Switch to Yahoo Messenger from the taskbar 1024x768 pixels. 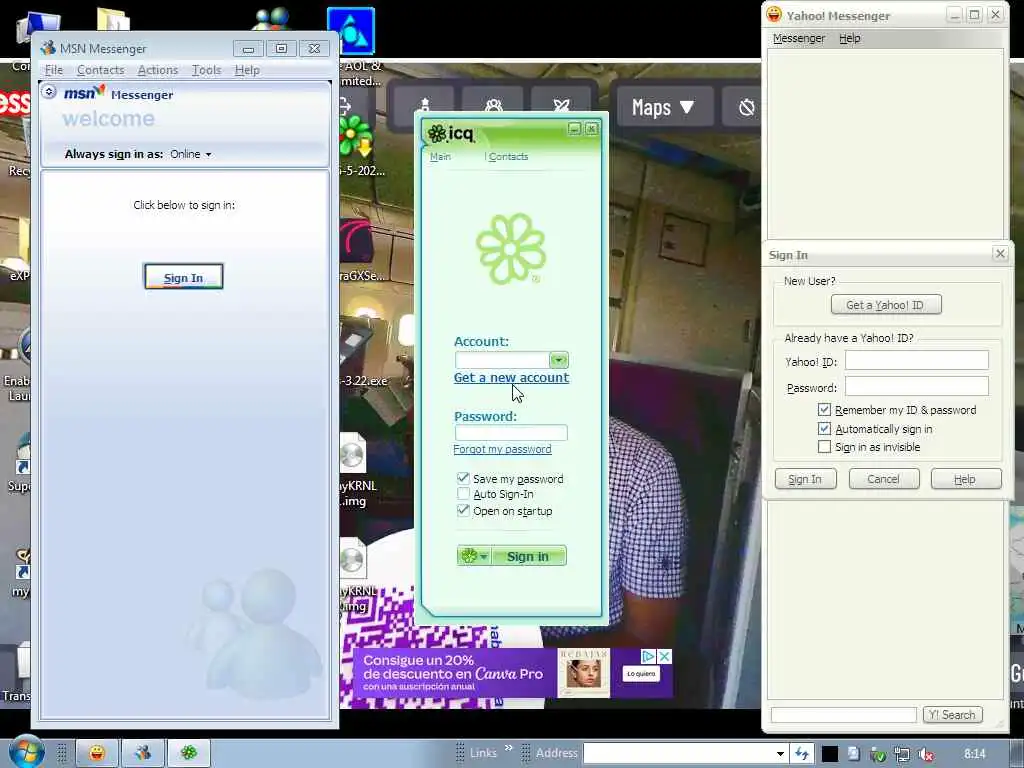97,753
